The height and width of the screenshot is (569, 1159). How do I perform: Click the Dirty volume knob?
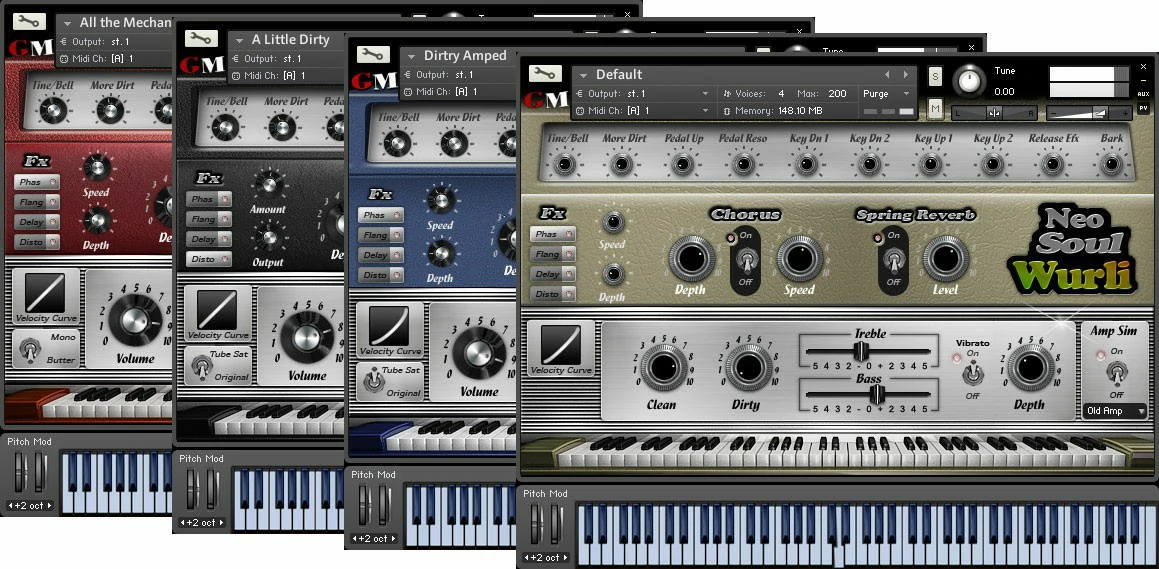[748, 367]
